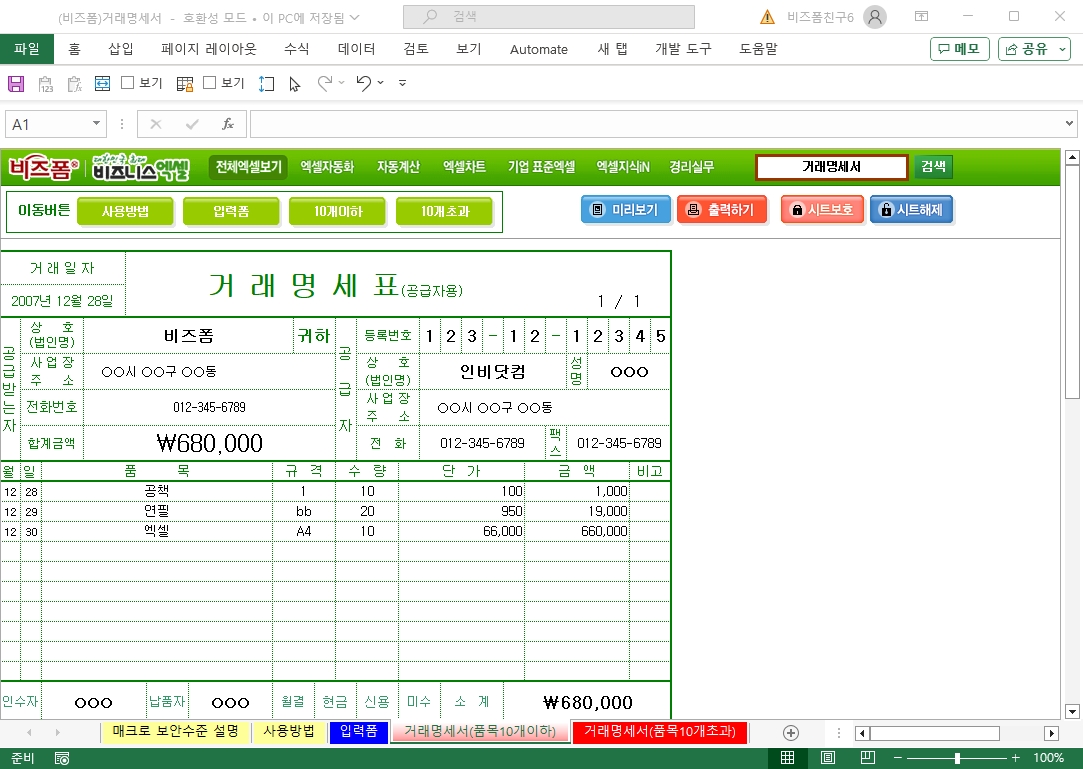Screen dimensions: 1083x769
Task: Switch to 매크로 보안수준 설명 sheet tab
Action: point(175,732)
